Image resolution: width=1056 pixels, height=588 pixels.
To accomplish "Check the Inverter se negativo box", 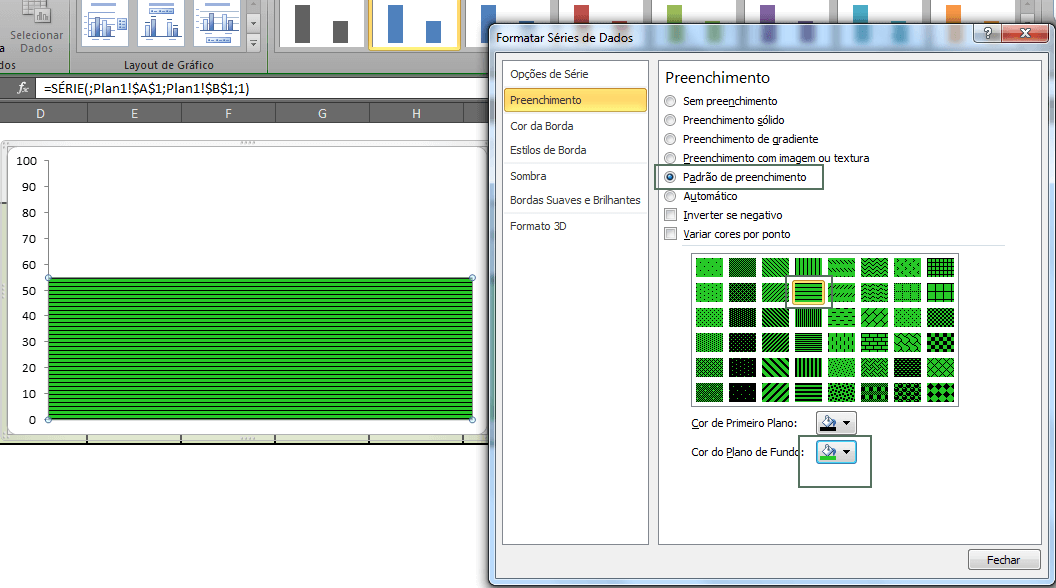I will point(668,214).
